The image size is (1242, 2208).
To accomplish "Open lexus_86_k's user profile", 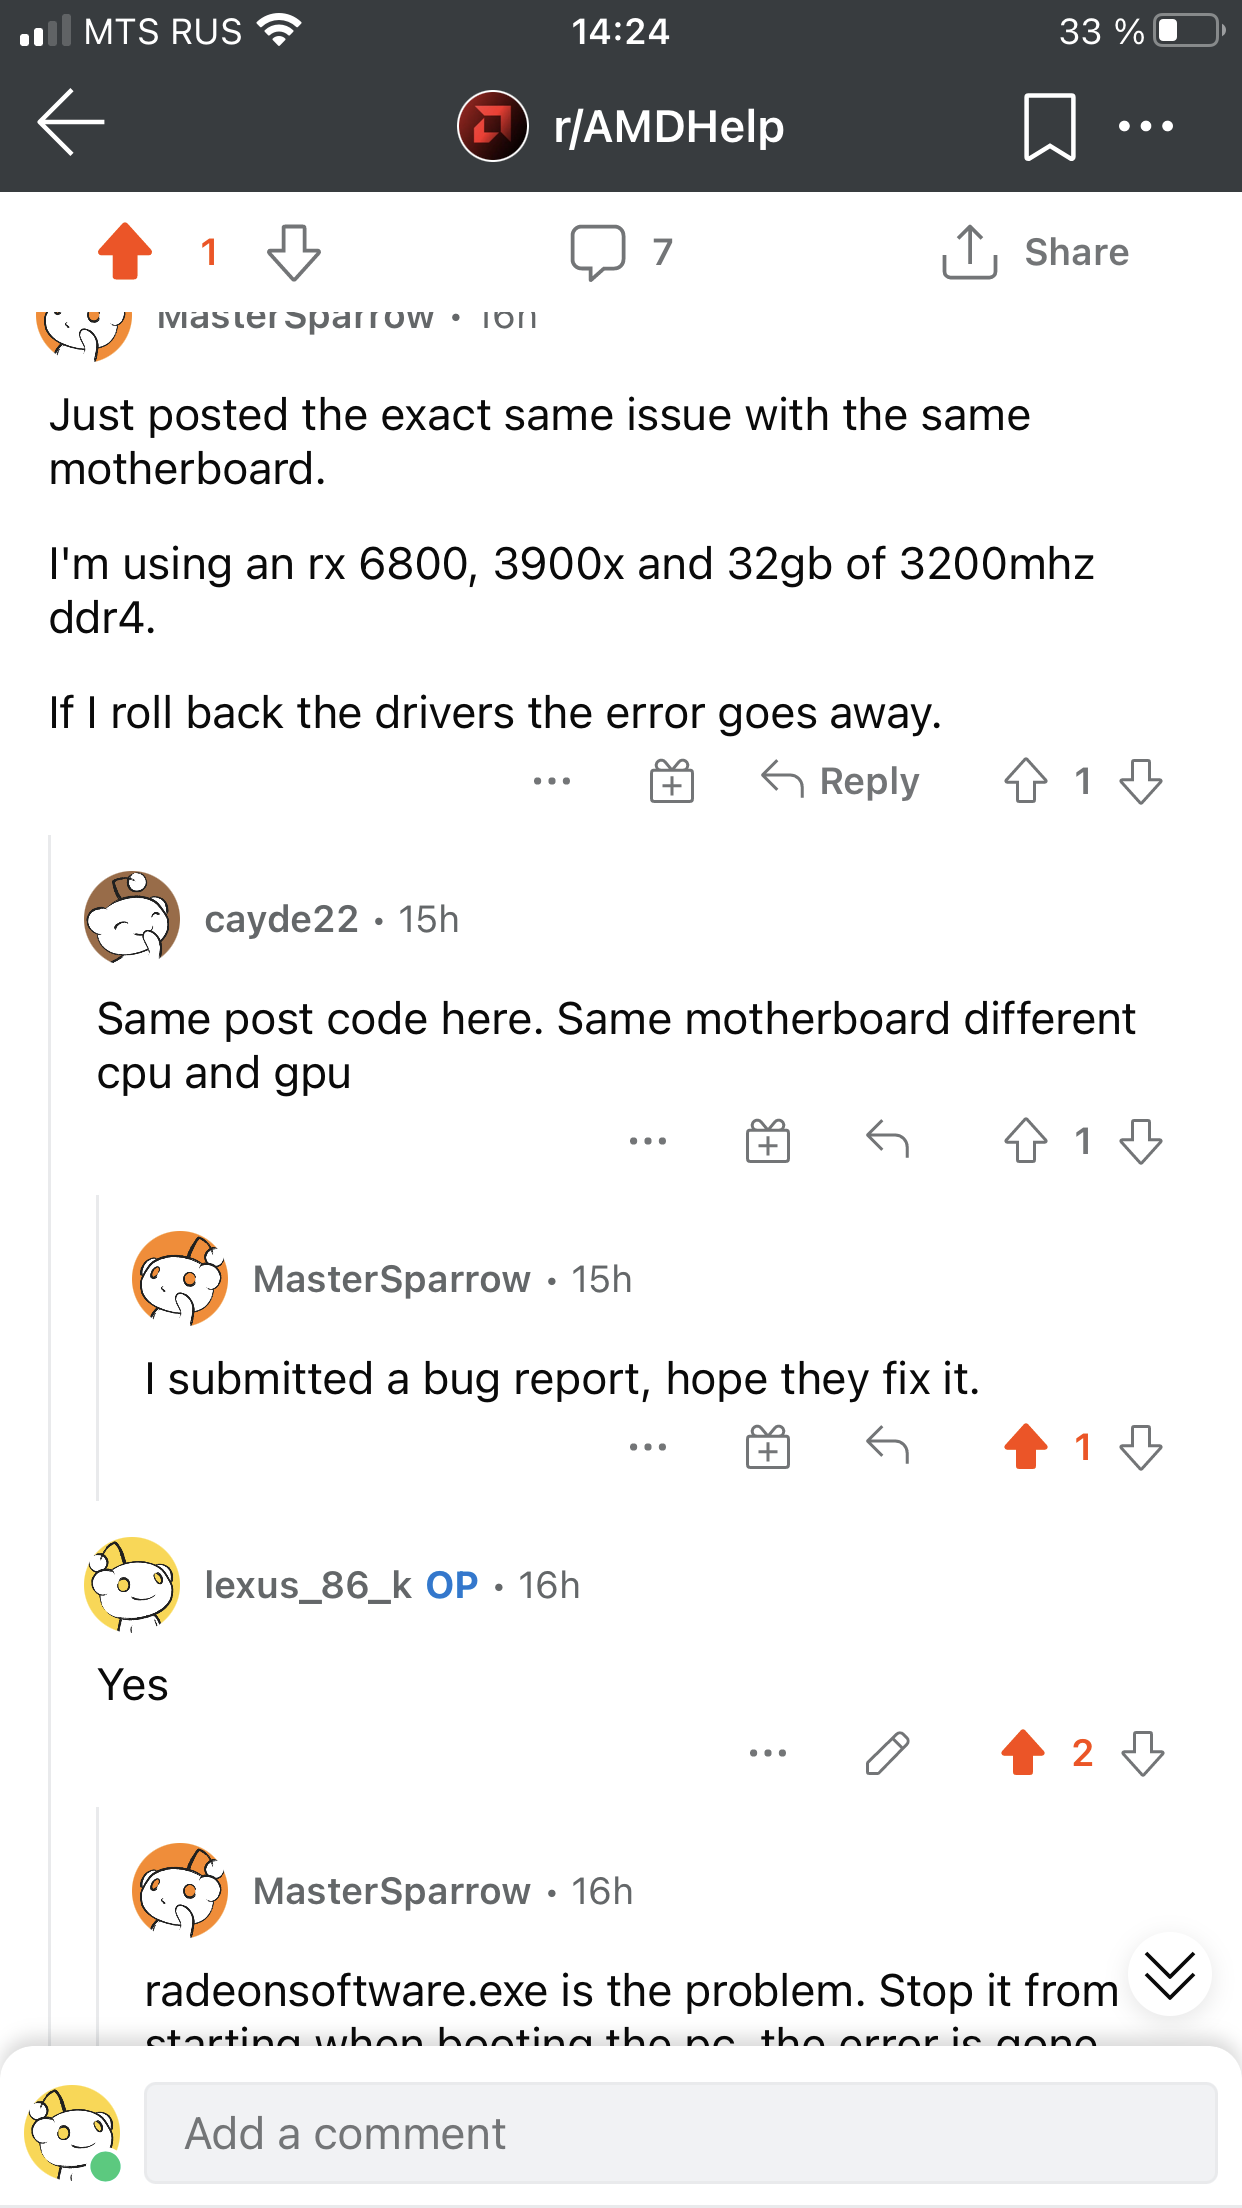I will (x=308, y=1585).
